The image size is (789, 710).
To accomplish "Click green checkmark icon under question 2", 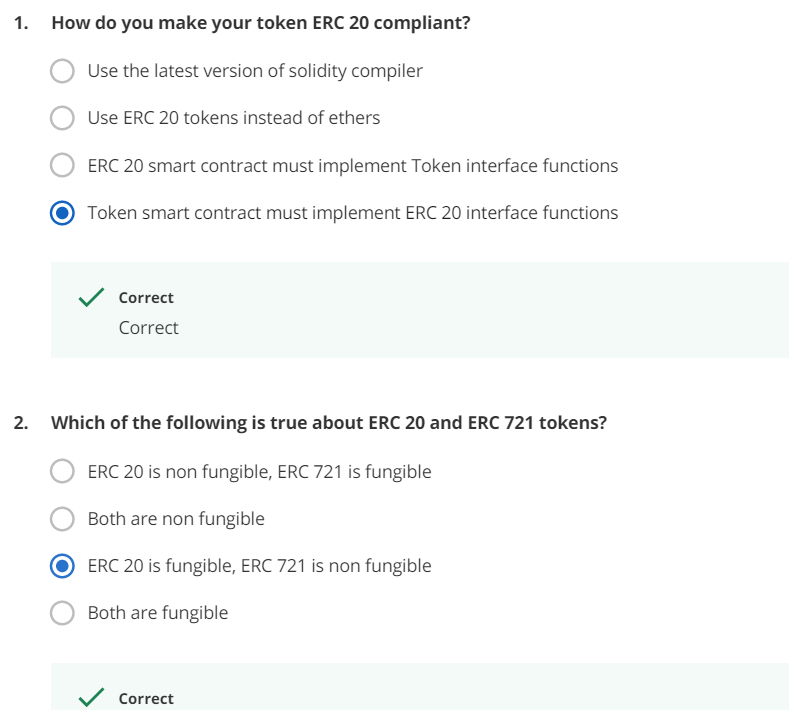I will pyautogui.click(x=91, y=697).
